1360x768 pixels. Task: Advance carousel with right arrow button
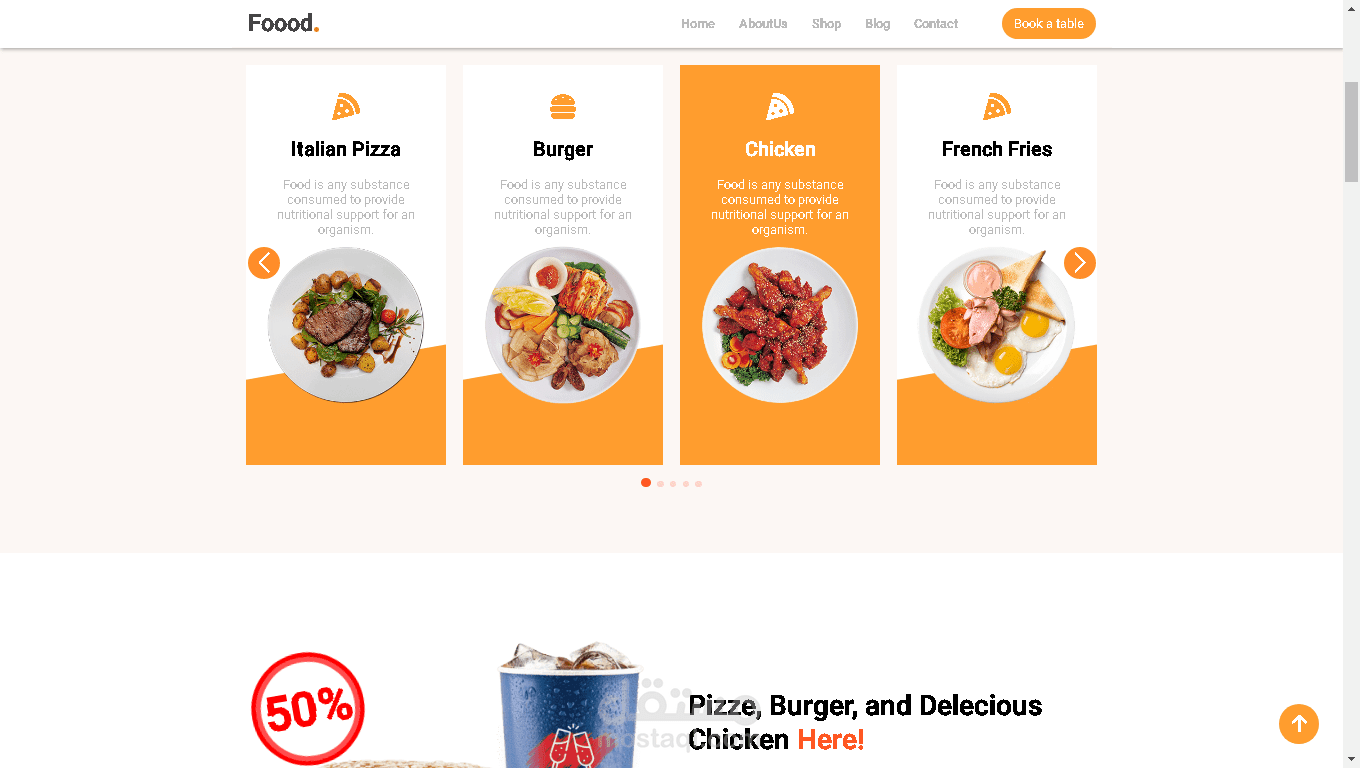(1080, 263)
